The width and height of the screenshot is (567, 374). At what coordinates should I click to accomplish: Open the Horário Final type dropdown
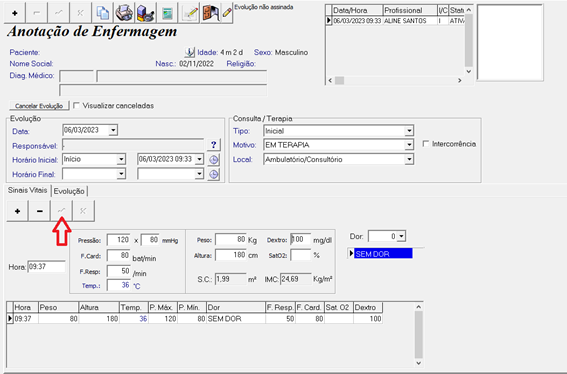(x=121, y=174)
